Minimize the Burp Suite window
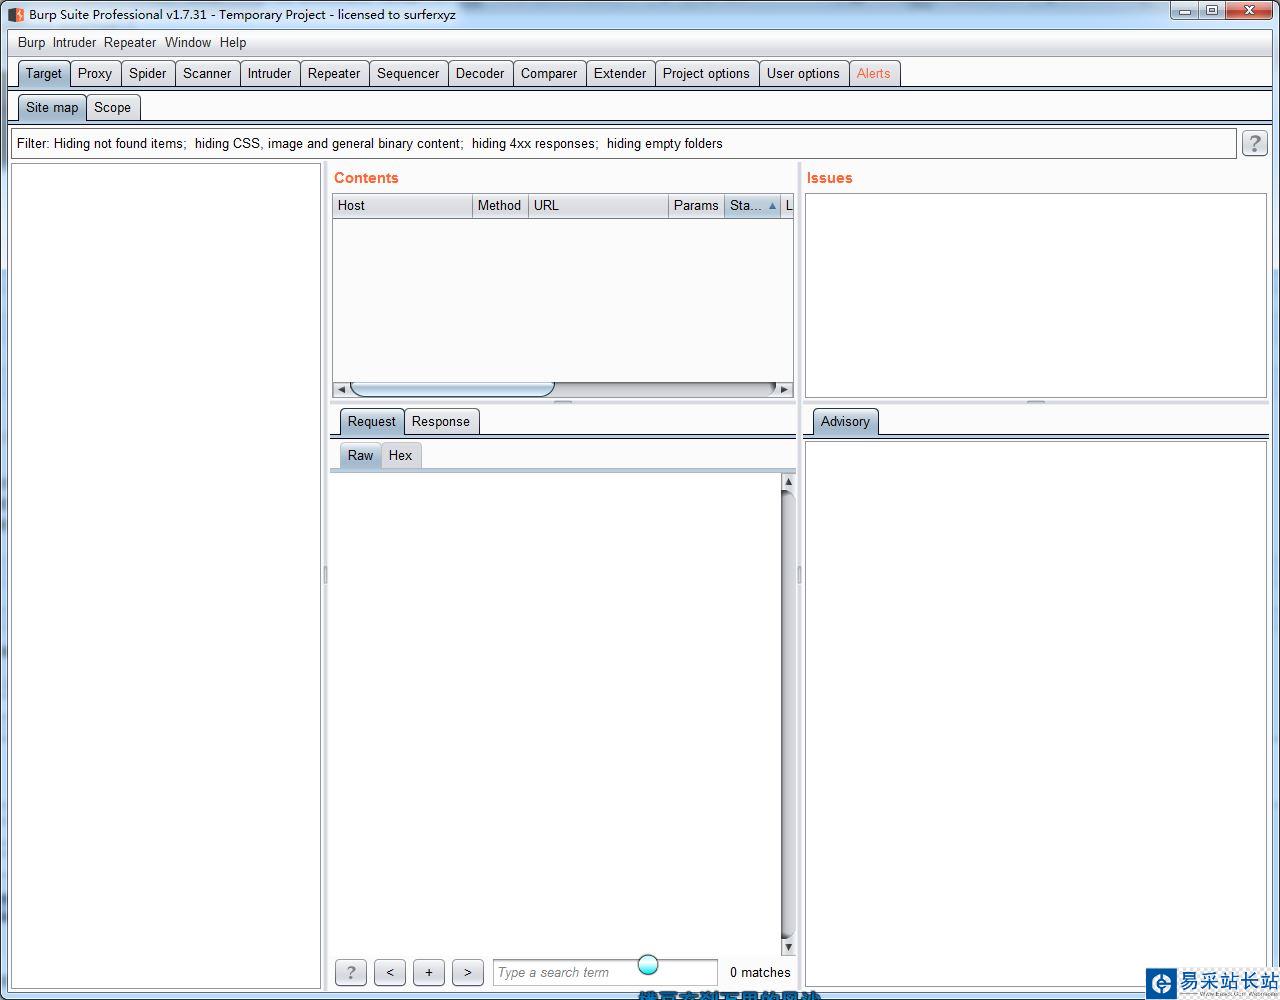1280x1000 pixels. (x=1185, y=11)
